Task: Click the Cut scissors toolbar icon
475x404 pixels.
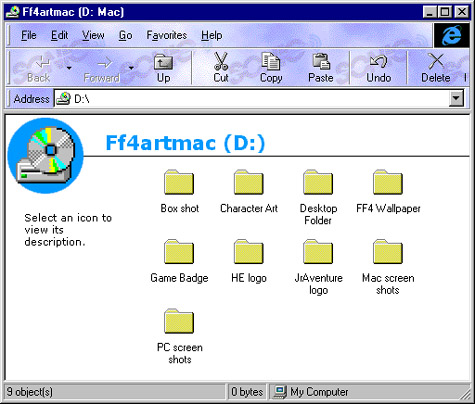Action: pyautogui.click(x=221, y=61)
